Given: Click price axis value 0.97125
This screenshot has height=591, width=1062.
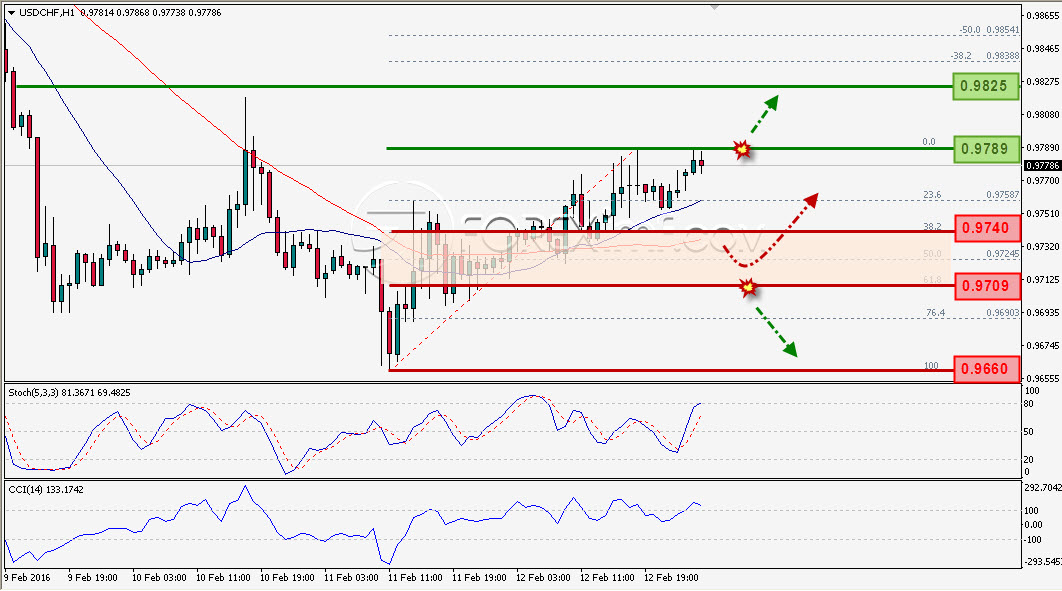Looking at the screenshot, I should point(1043,280).
